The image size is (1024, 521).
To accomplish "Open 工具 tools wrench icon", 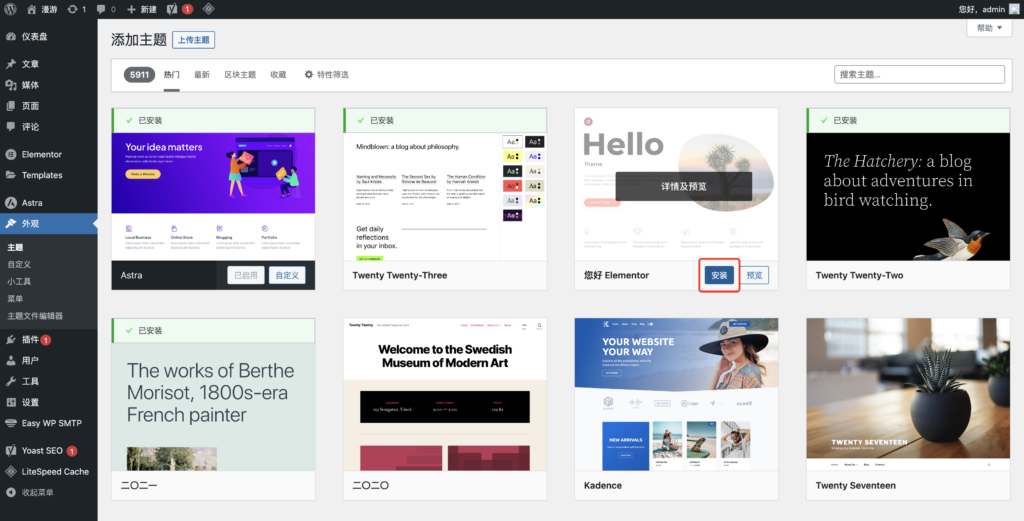I will (x=10, y=381).
